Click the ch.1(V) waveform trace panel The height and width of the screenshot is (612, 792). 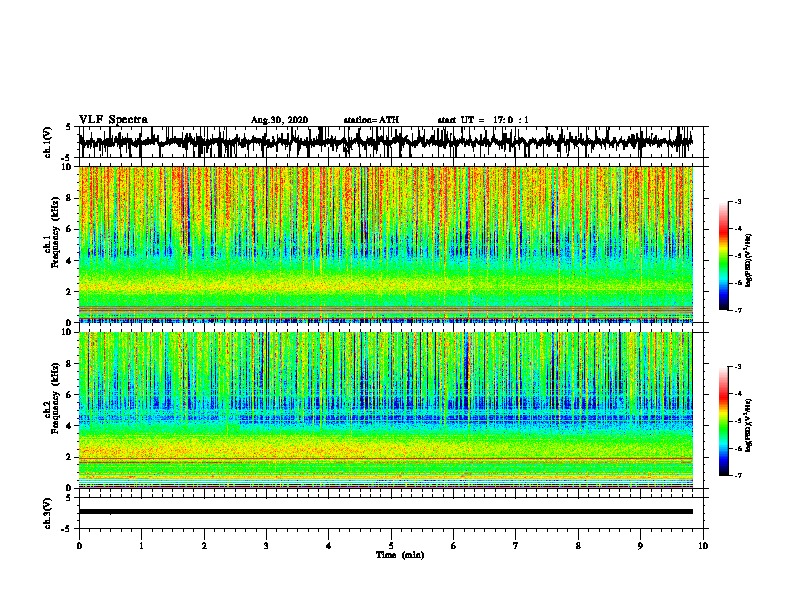point(393,142)
